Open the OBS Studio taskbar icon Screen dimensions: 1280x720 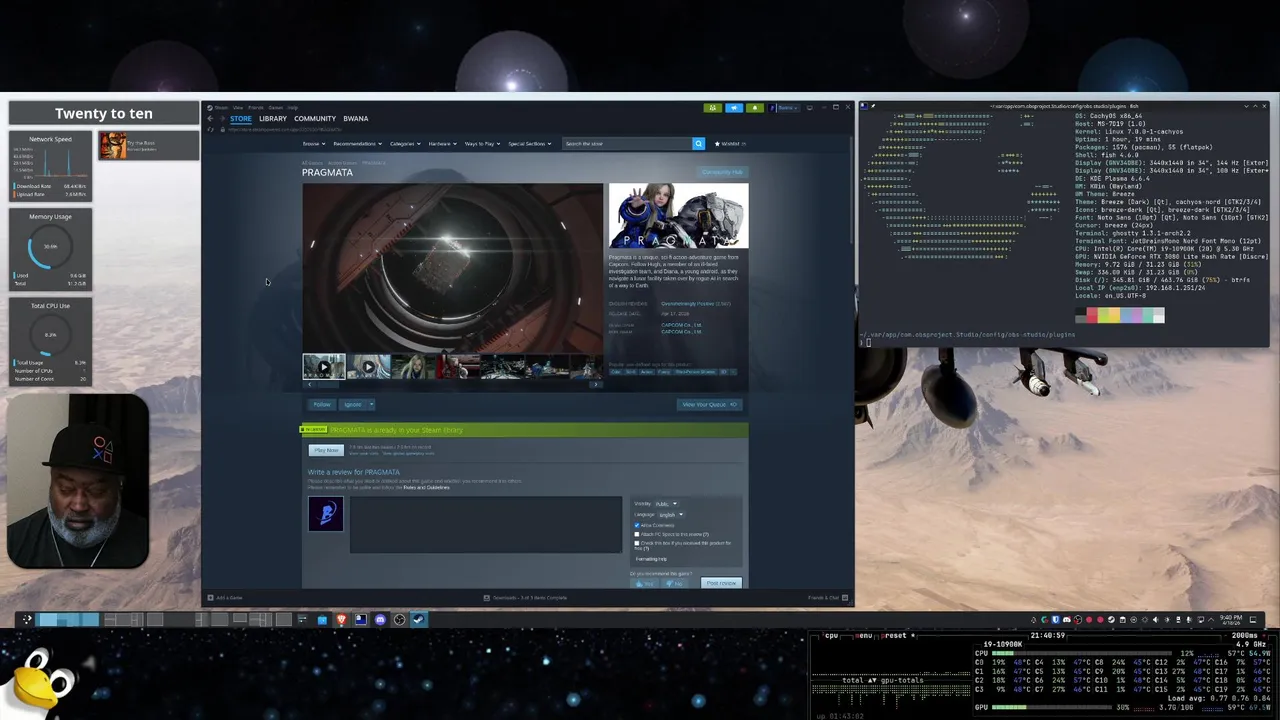click(399, 620)
